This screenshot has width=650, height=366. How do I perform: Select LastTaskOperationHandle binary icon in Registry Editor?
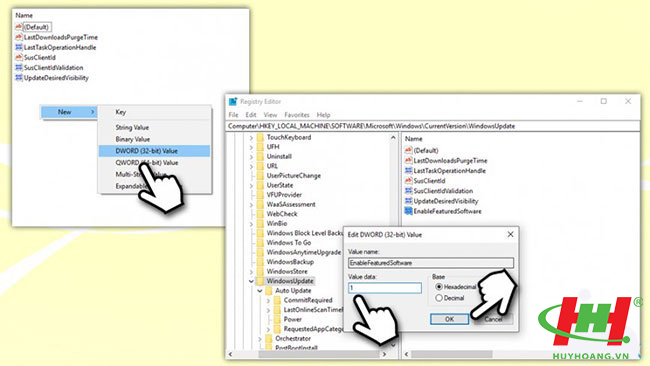408,170
